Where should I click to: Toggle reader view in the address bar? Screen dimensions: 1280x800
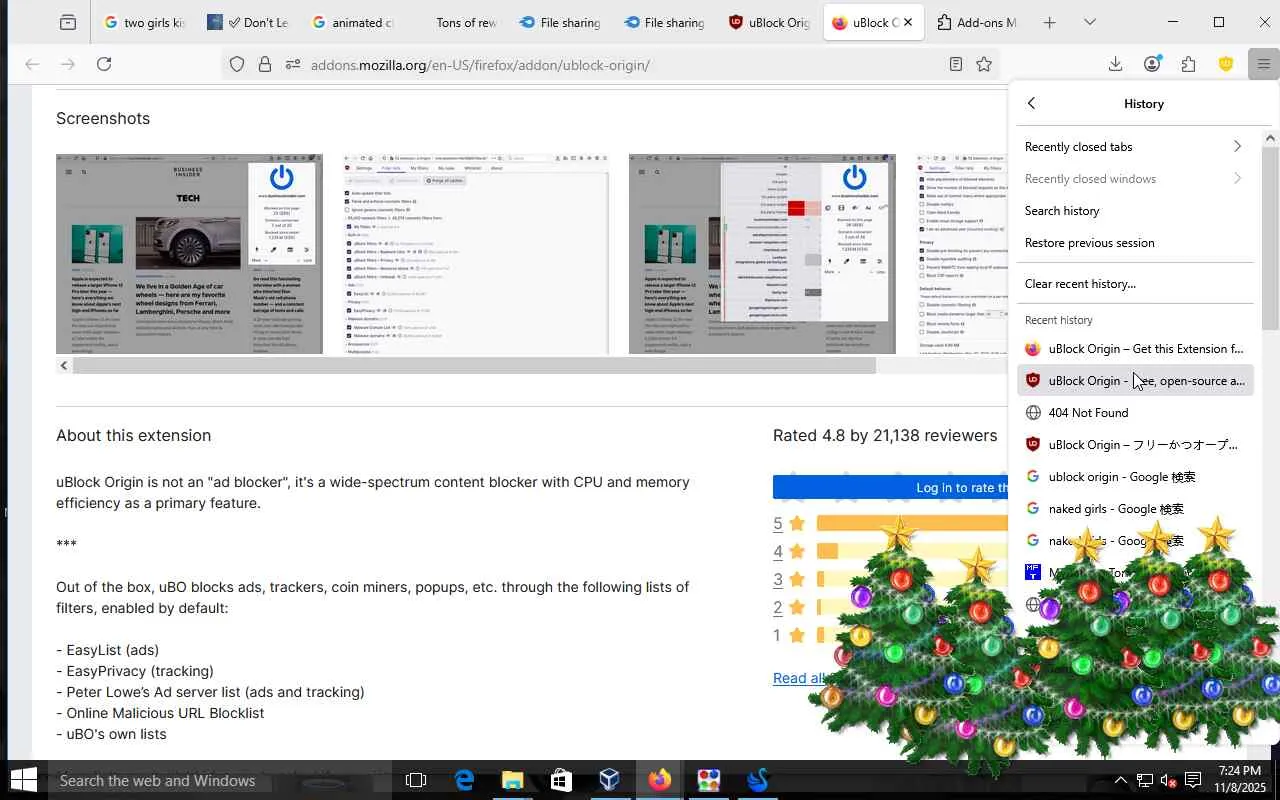956,64
